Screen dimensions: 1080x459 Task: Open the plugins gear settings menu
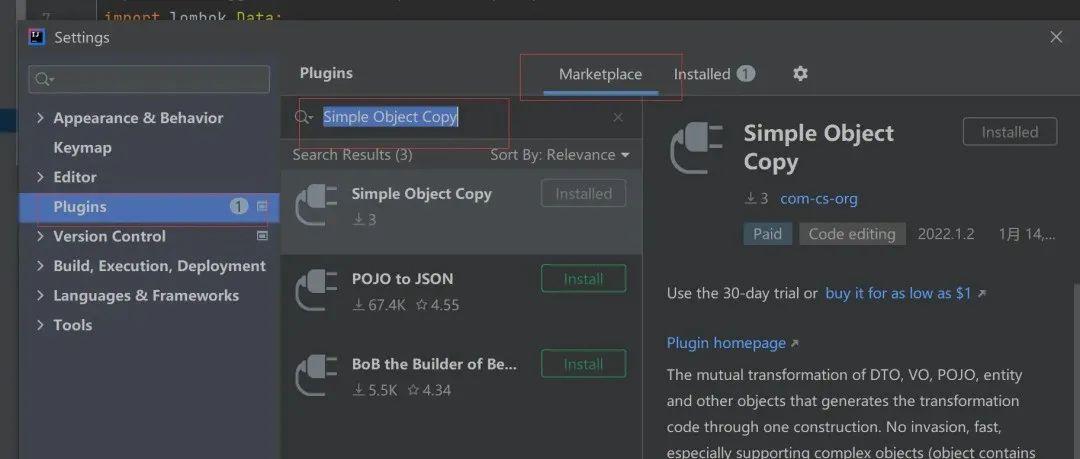click(x=800, y=74)
